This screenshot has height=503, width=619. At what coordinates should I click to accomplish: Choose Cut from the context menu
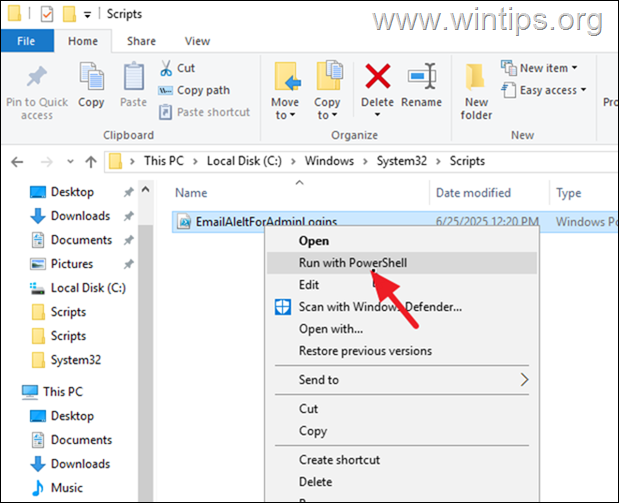(x=401, y=409)
